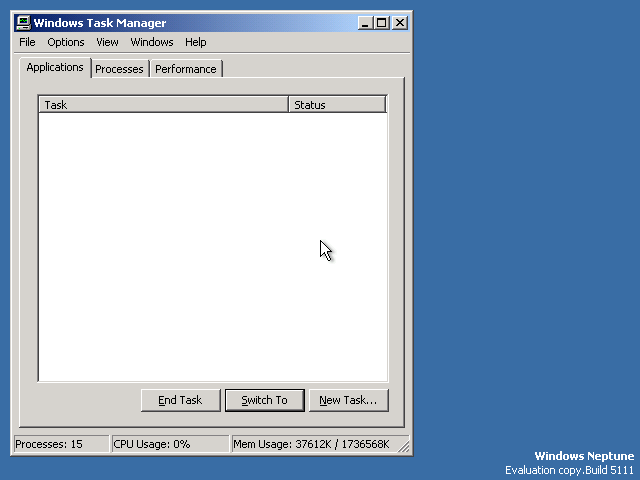
Task: Open the View menu
Action: 107,42
